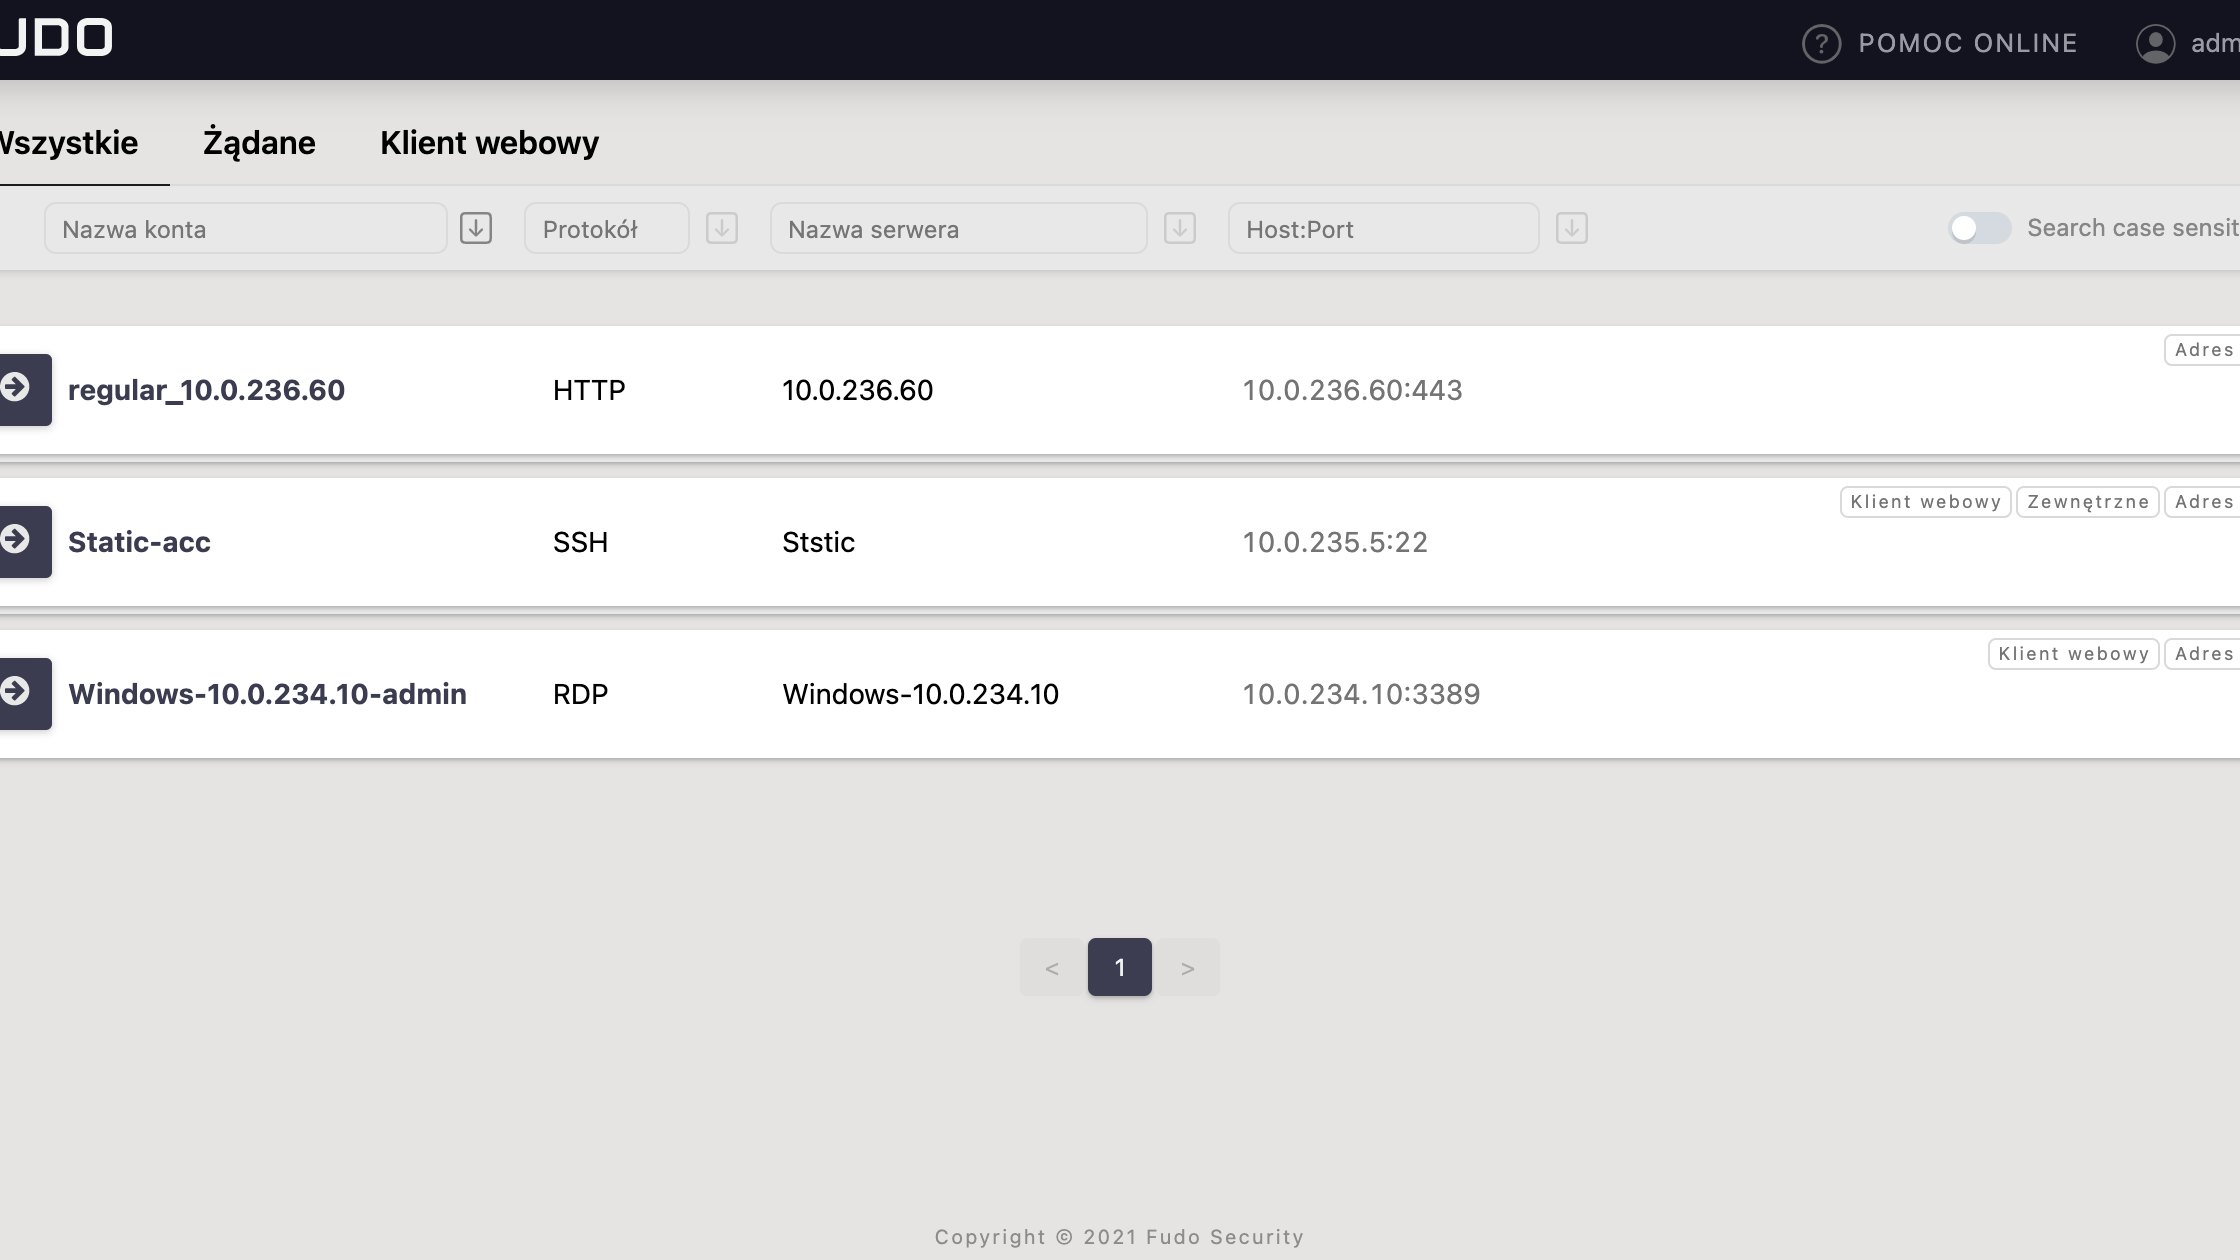Click sort arrow icon next to Nazwa serwera

point(1180,229)
